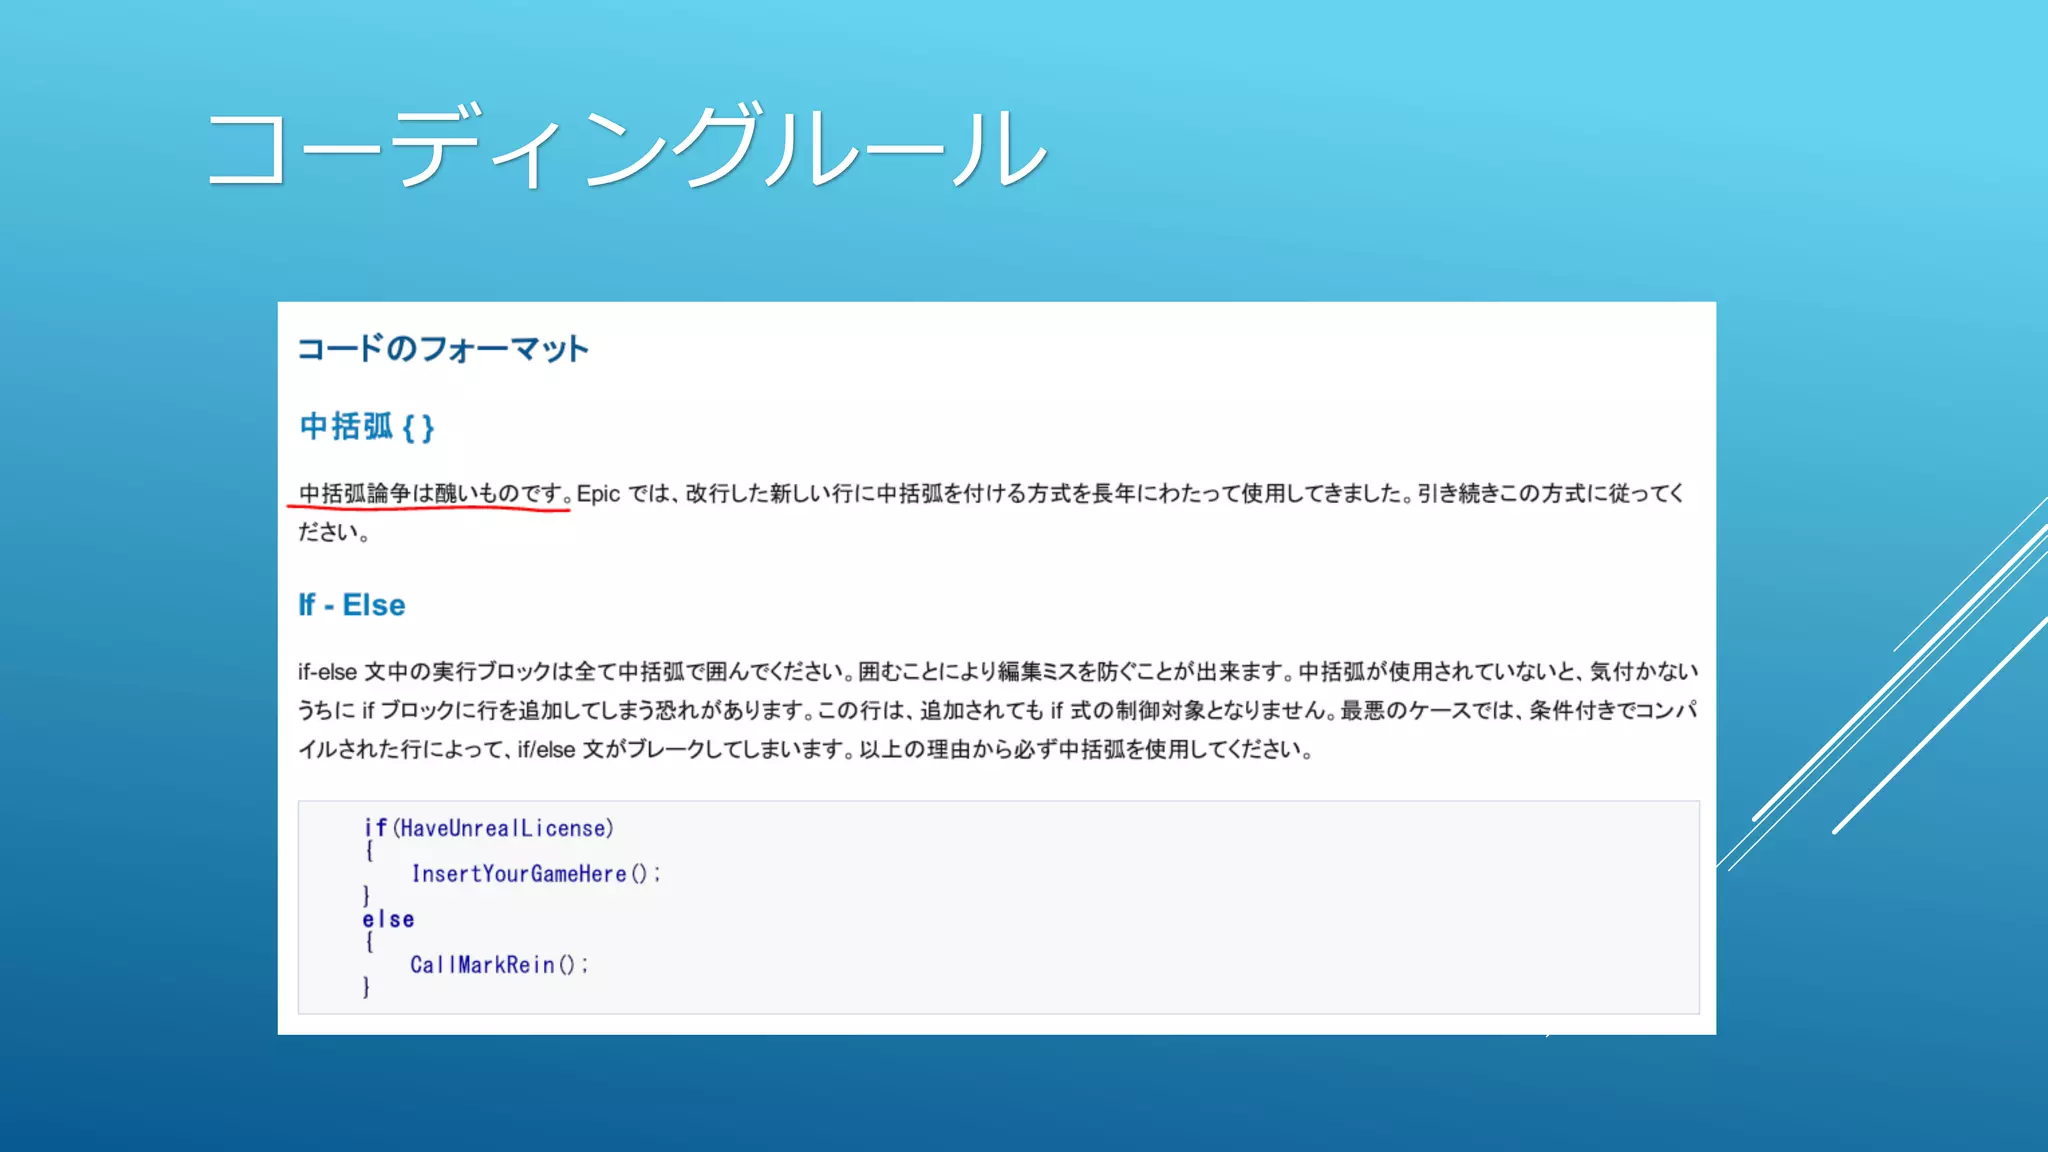
Task: Click the opening brace below the if line
Action: 369,851
